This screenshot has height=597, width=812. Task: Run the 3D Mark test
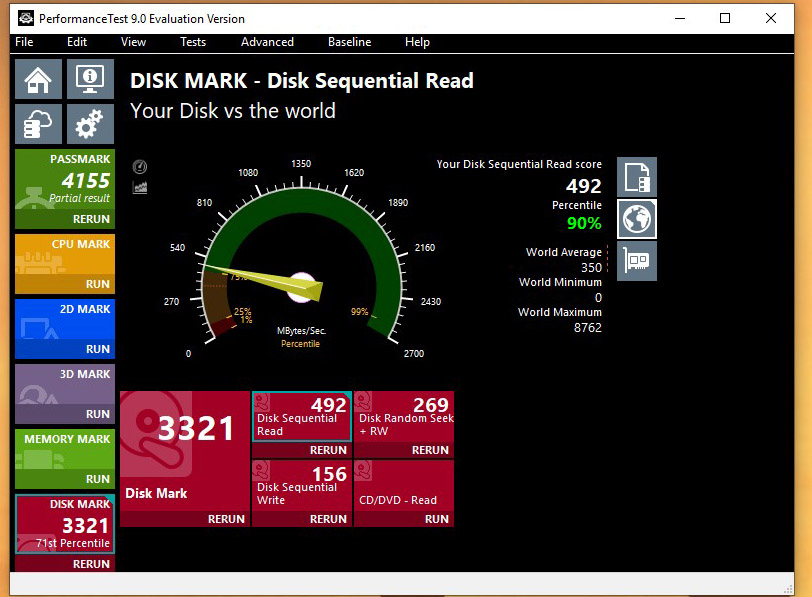[x=97, y=414]
